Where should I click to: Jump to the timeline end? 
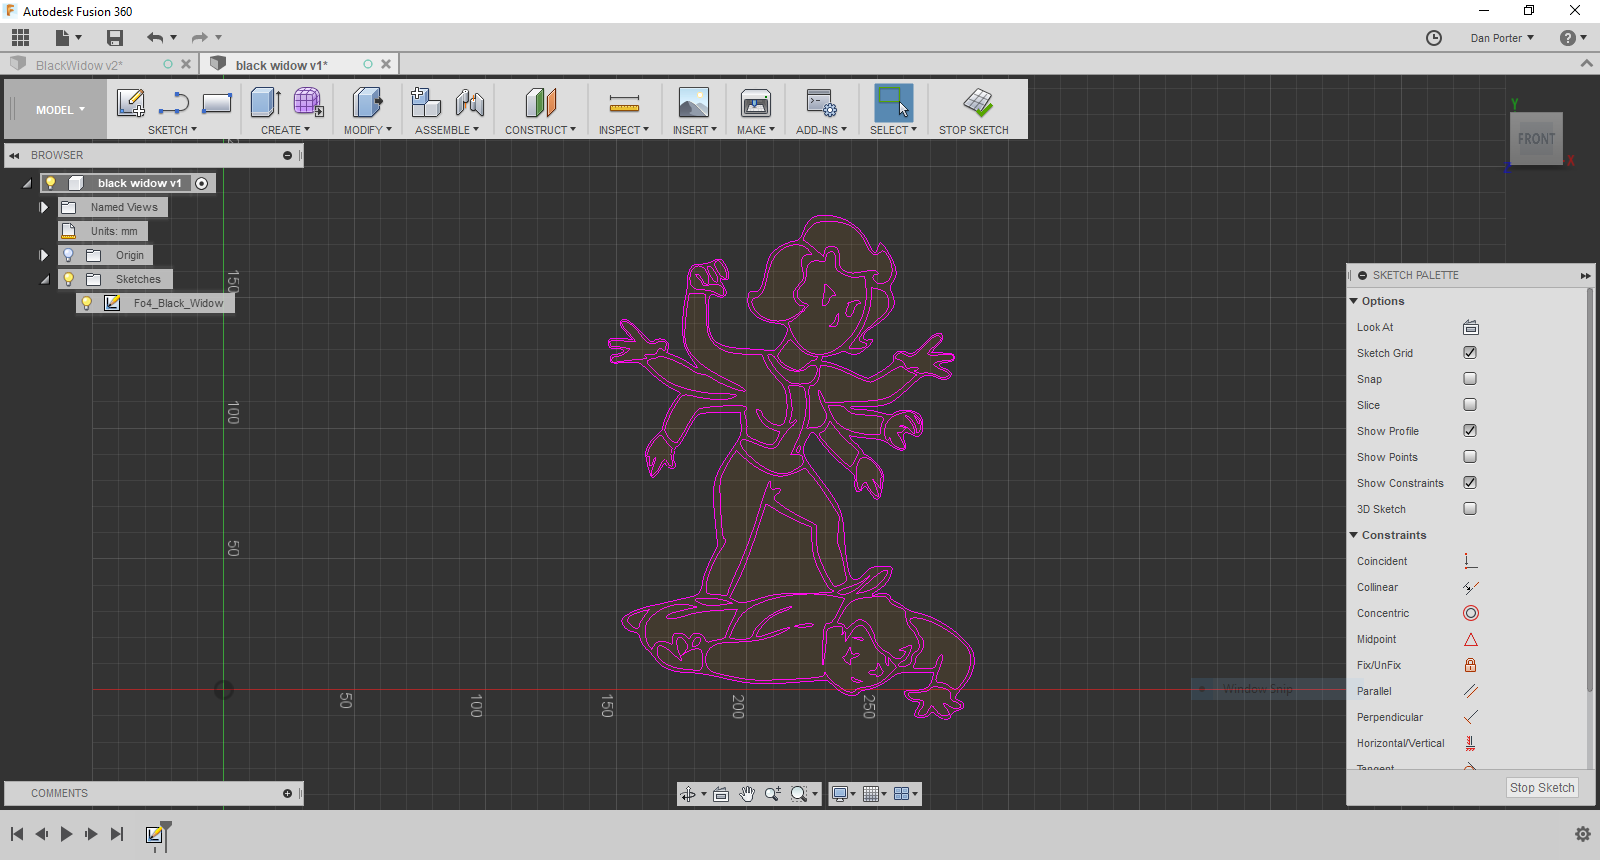coord(117,834)
